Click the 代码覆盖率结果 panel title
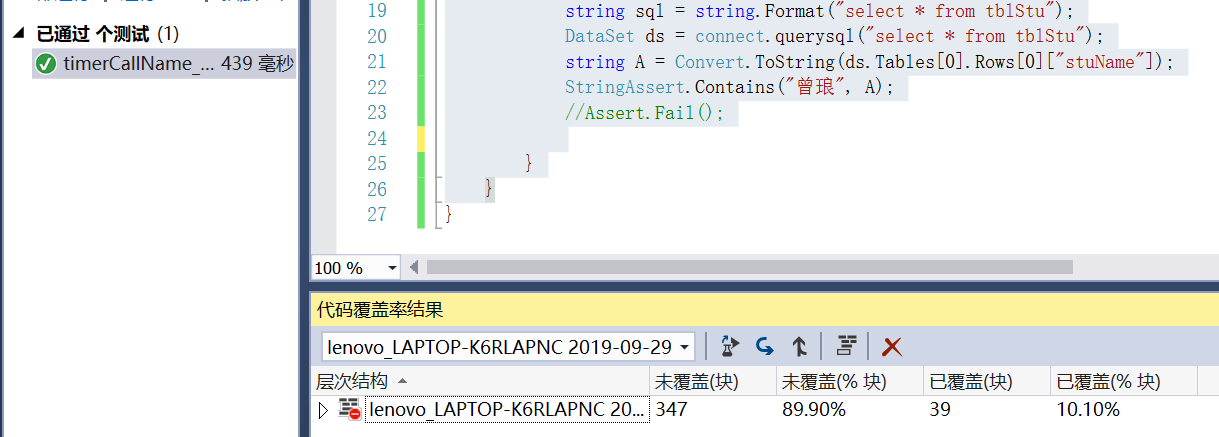1219x437 pixels. (380, 311)
